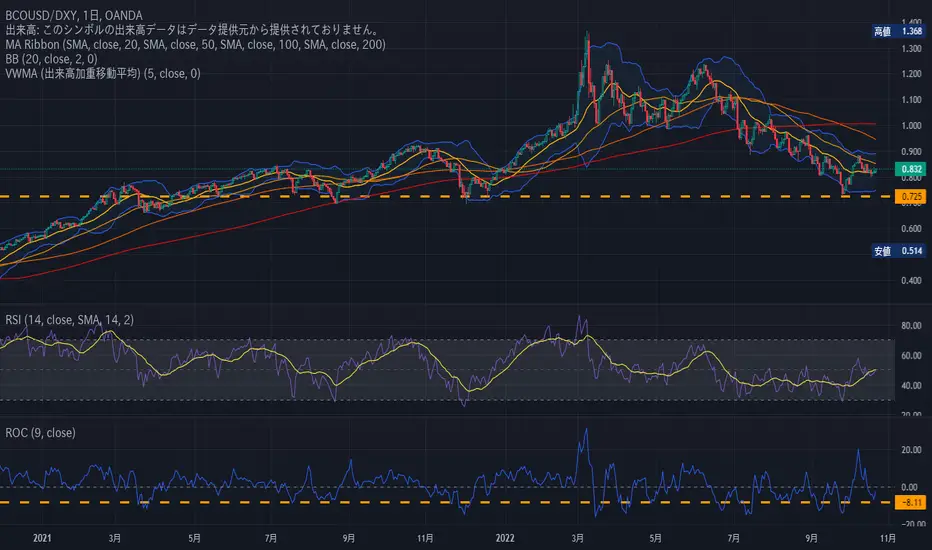Click the 1.000 price axis label

(x=912, y=125)
